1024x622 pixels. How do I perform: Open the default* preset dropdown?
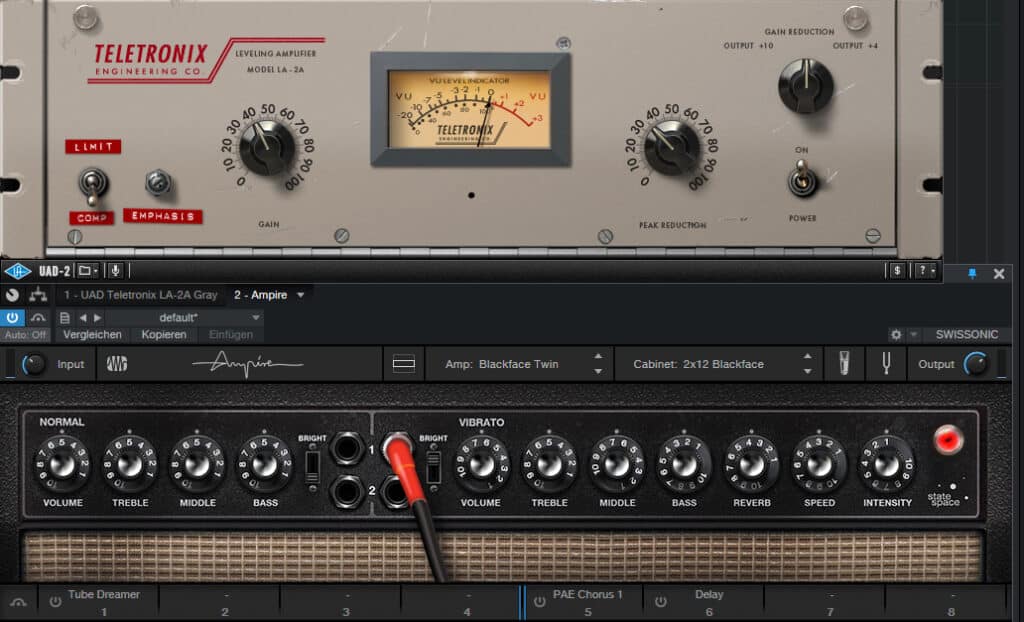click(185, 318)
